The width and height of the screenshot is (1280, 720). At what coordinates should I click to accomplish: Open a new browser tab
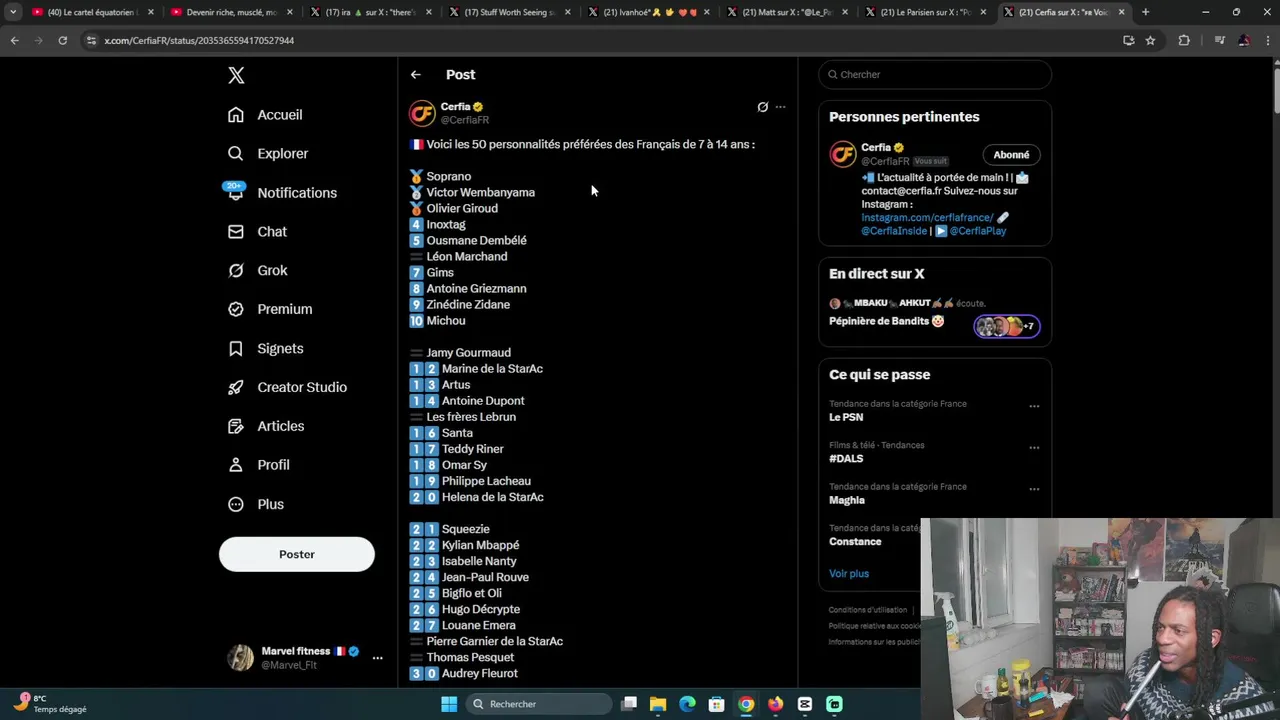click(1146, 12)
